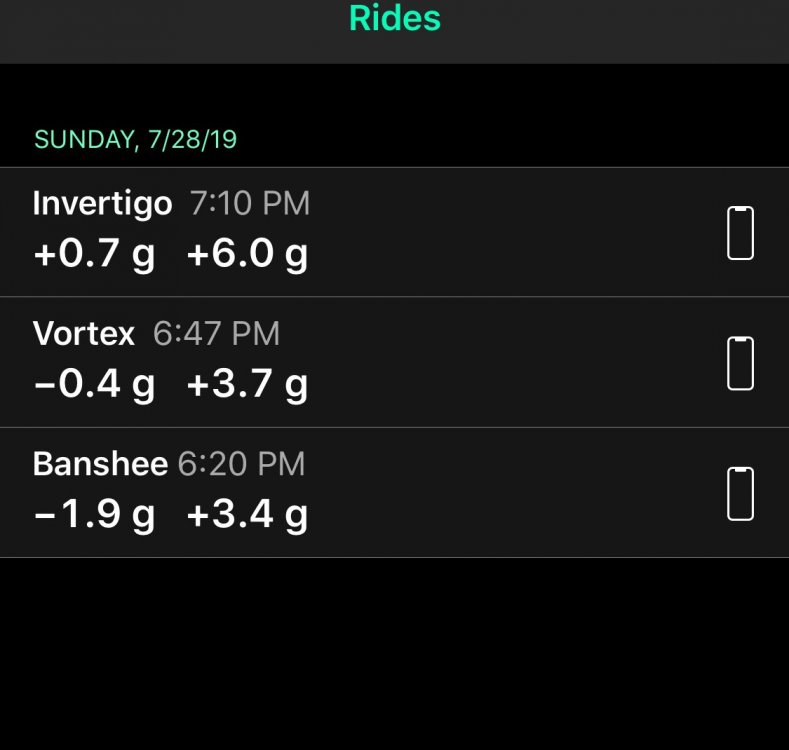Tap the phone icon on the Banshee row
789x750 pixels.
pyautogui.click(x=740, y=493)
